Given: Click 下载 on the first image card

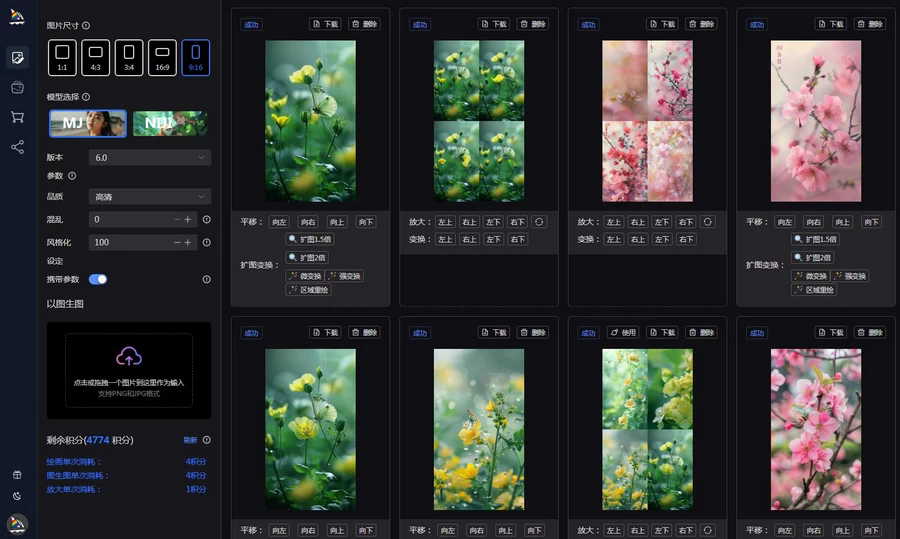Looking at the screenshot, I should (325, 24).
